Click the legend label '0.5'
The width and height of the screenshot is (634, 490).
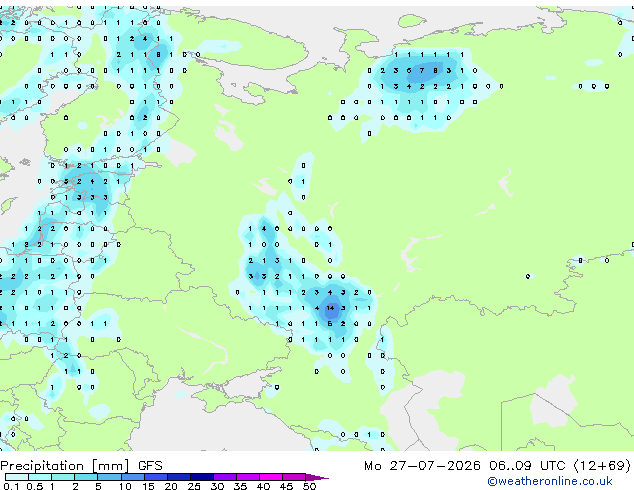click(35, 486)
